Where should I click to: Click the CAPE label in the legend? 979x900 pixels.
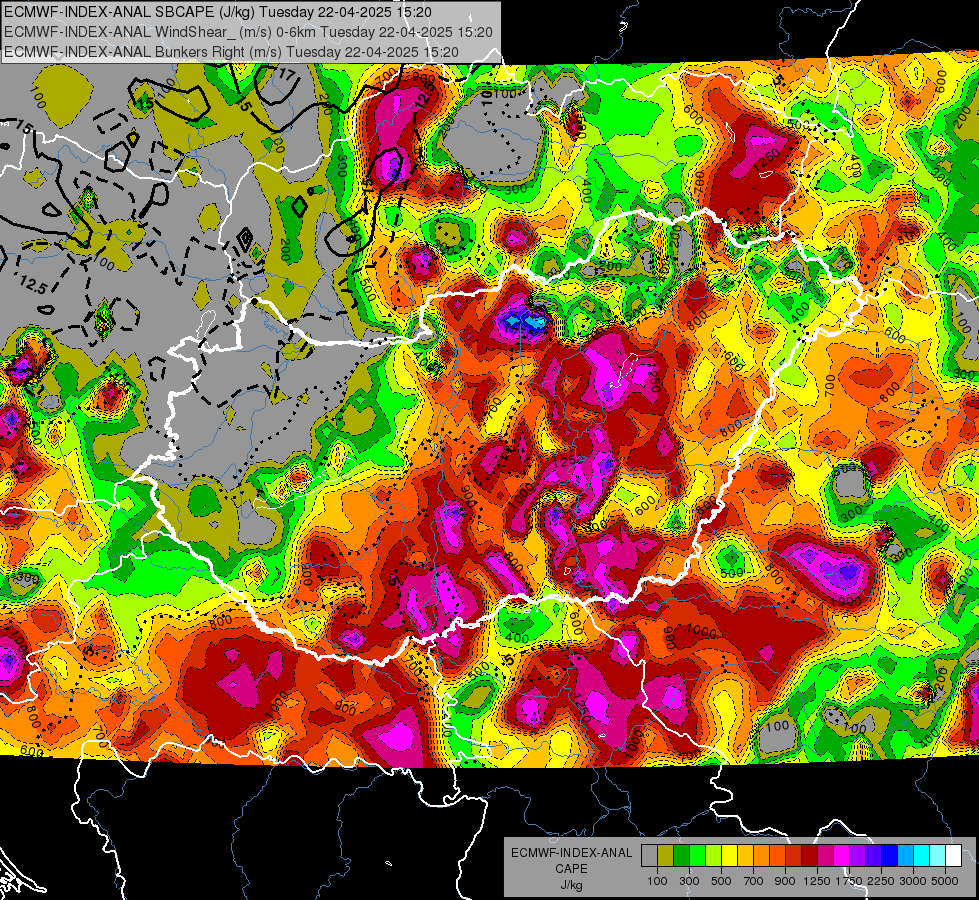[x=571, y=869]
